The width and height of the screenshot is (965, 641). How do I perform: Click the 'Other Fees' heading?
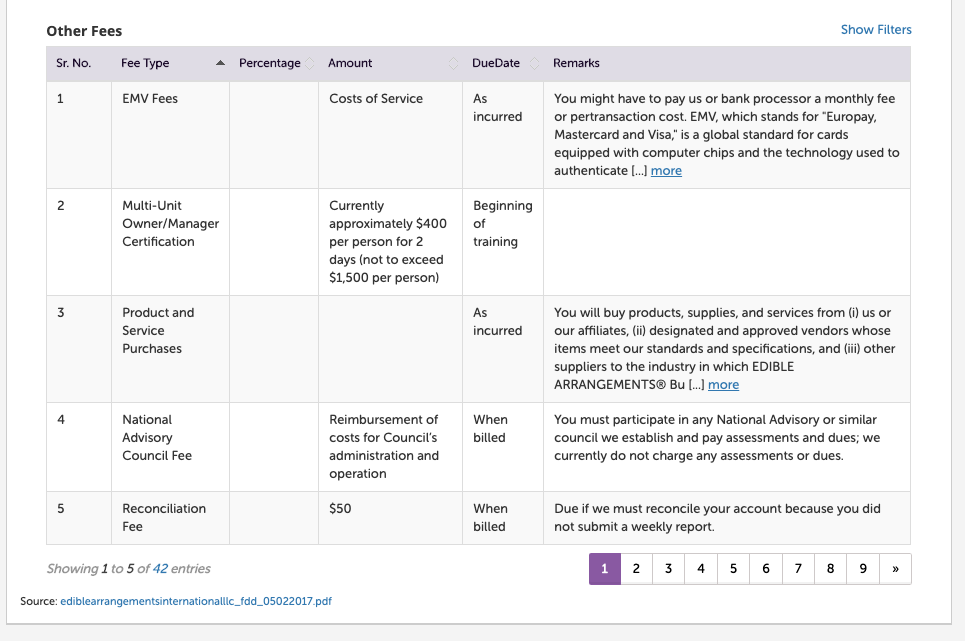(x=84, y=31)
